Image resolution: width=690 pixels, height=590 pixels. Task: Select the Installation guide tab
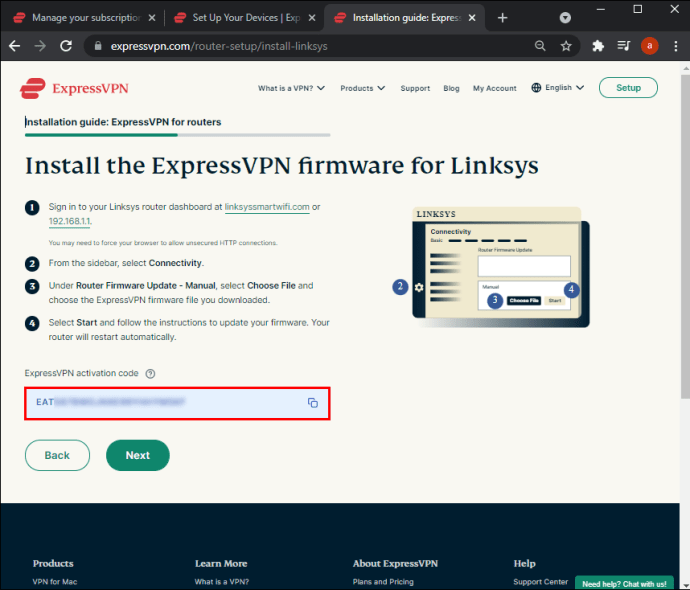[x=404, y=18]
